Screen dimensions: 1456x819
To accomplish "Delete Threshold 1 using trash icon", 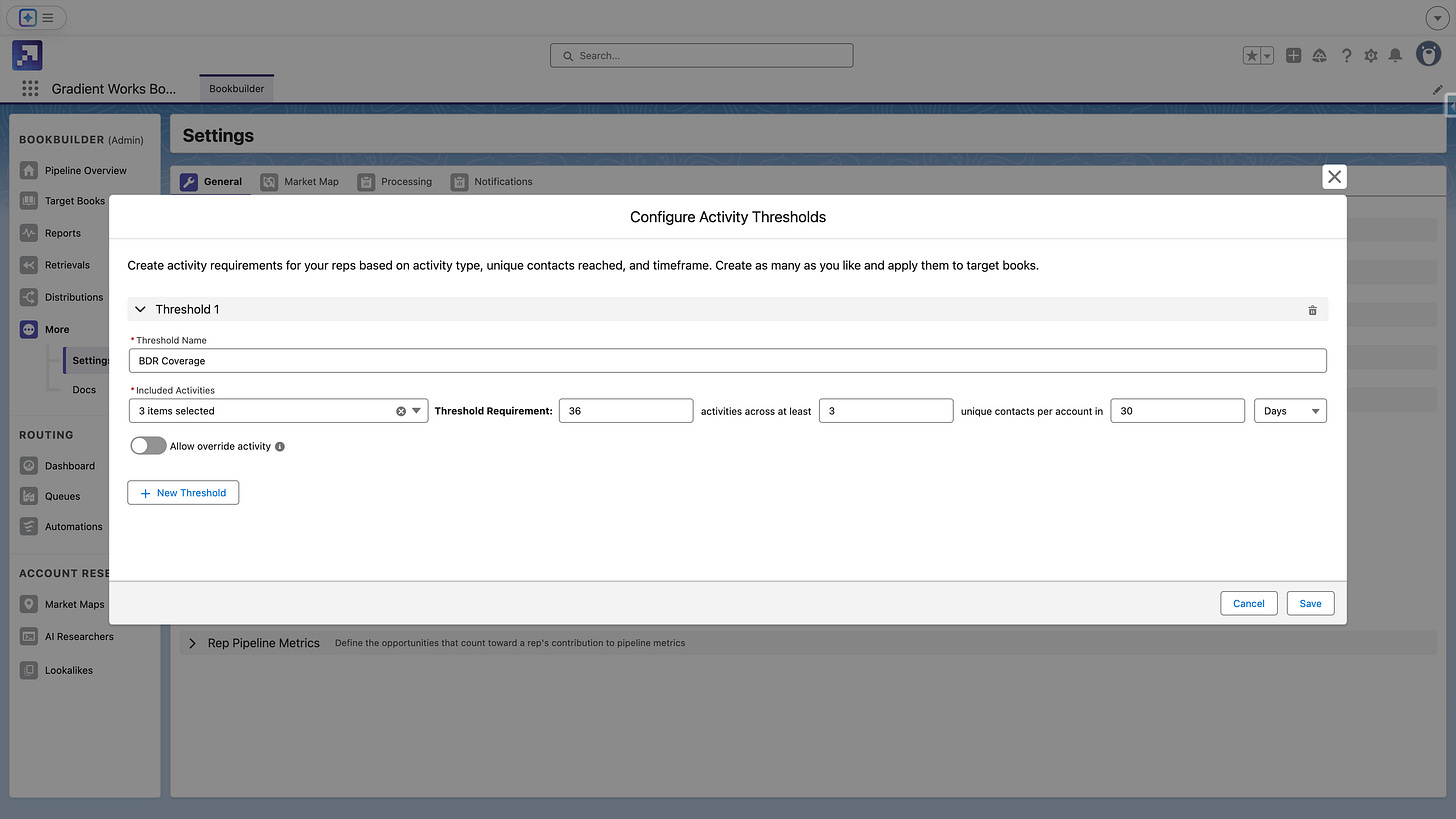I will (x=1312, y=310).
